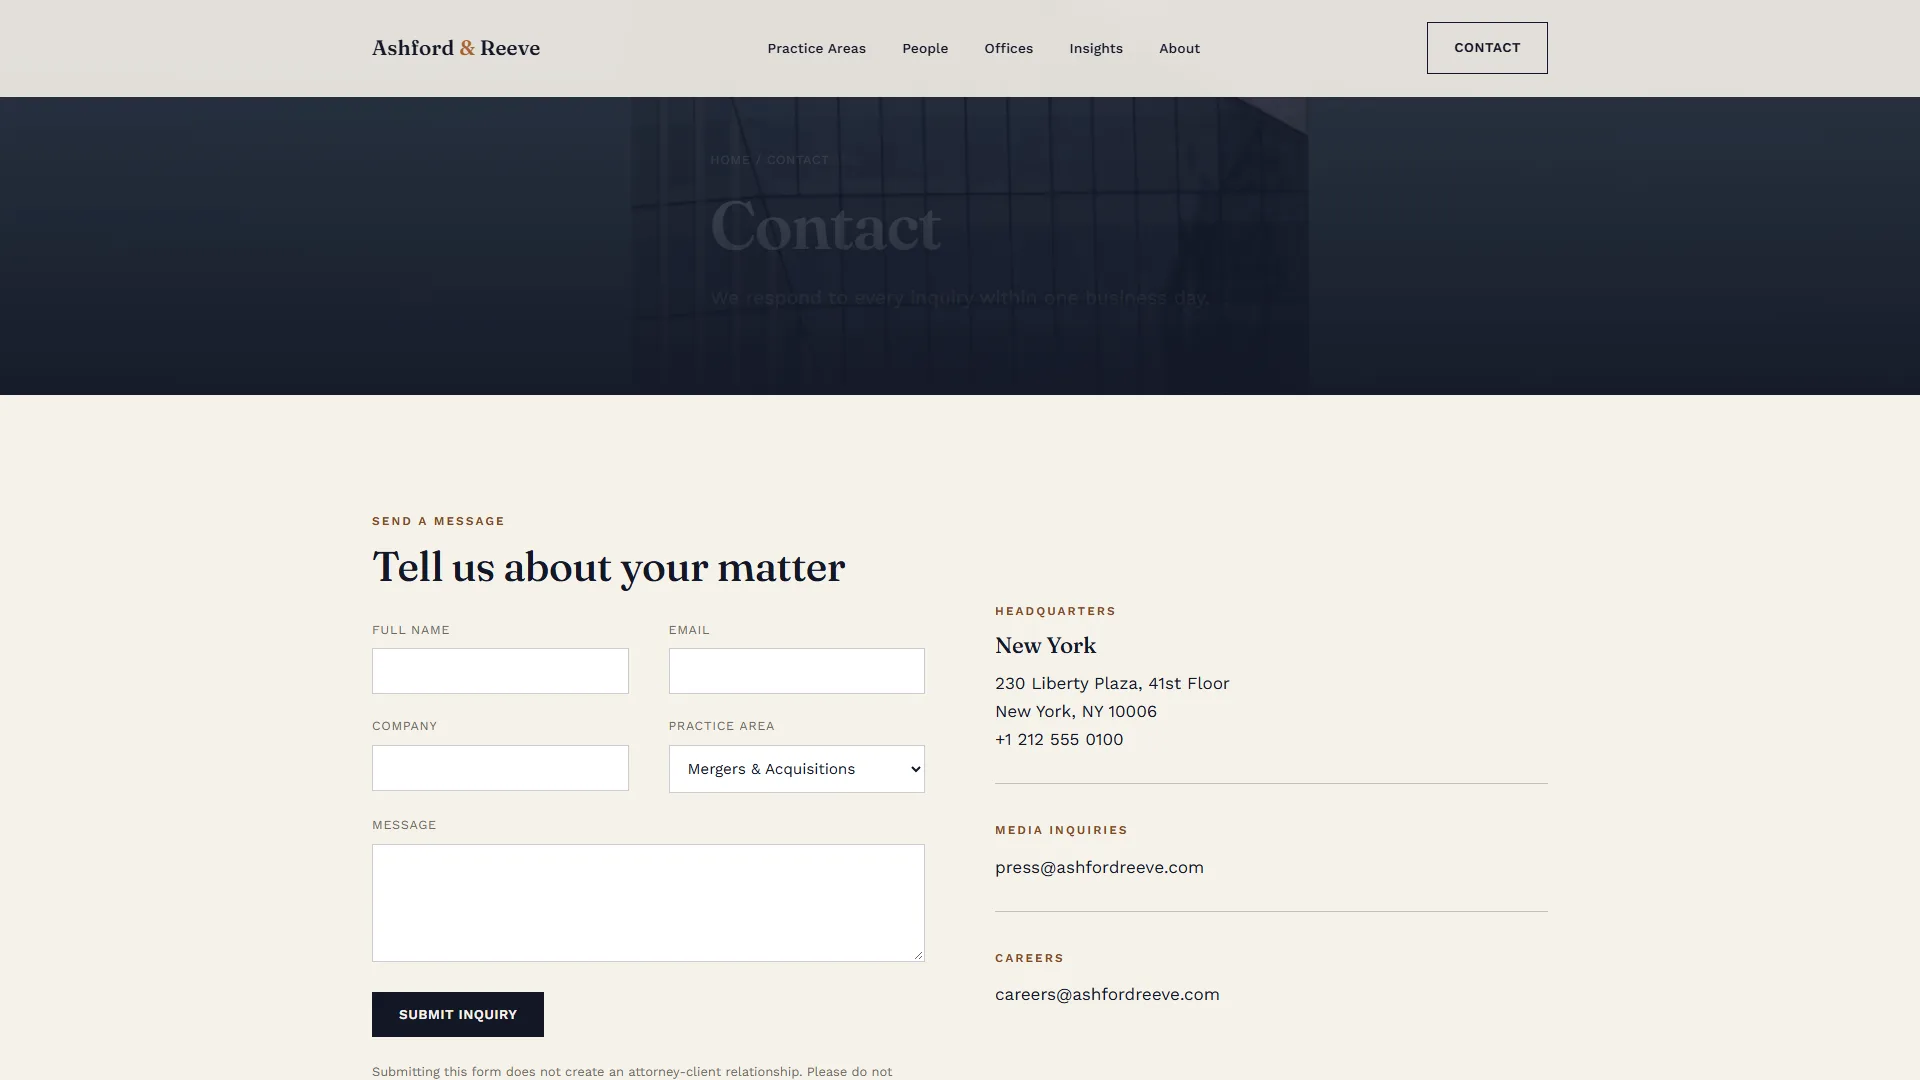
Task: Click the large Contact hero title
Action: coord(825,227)
